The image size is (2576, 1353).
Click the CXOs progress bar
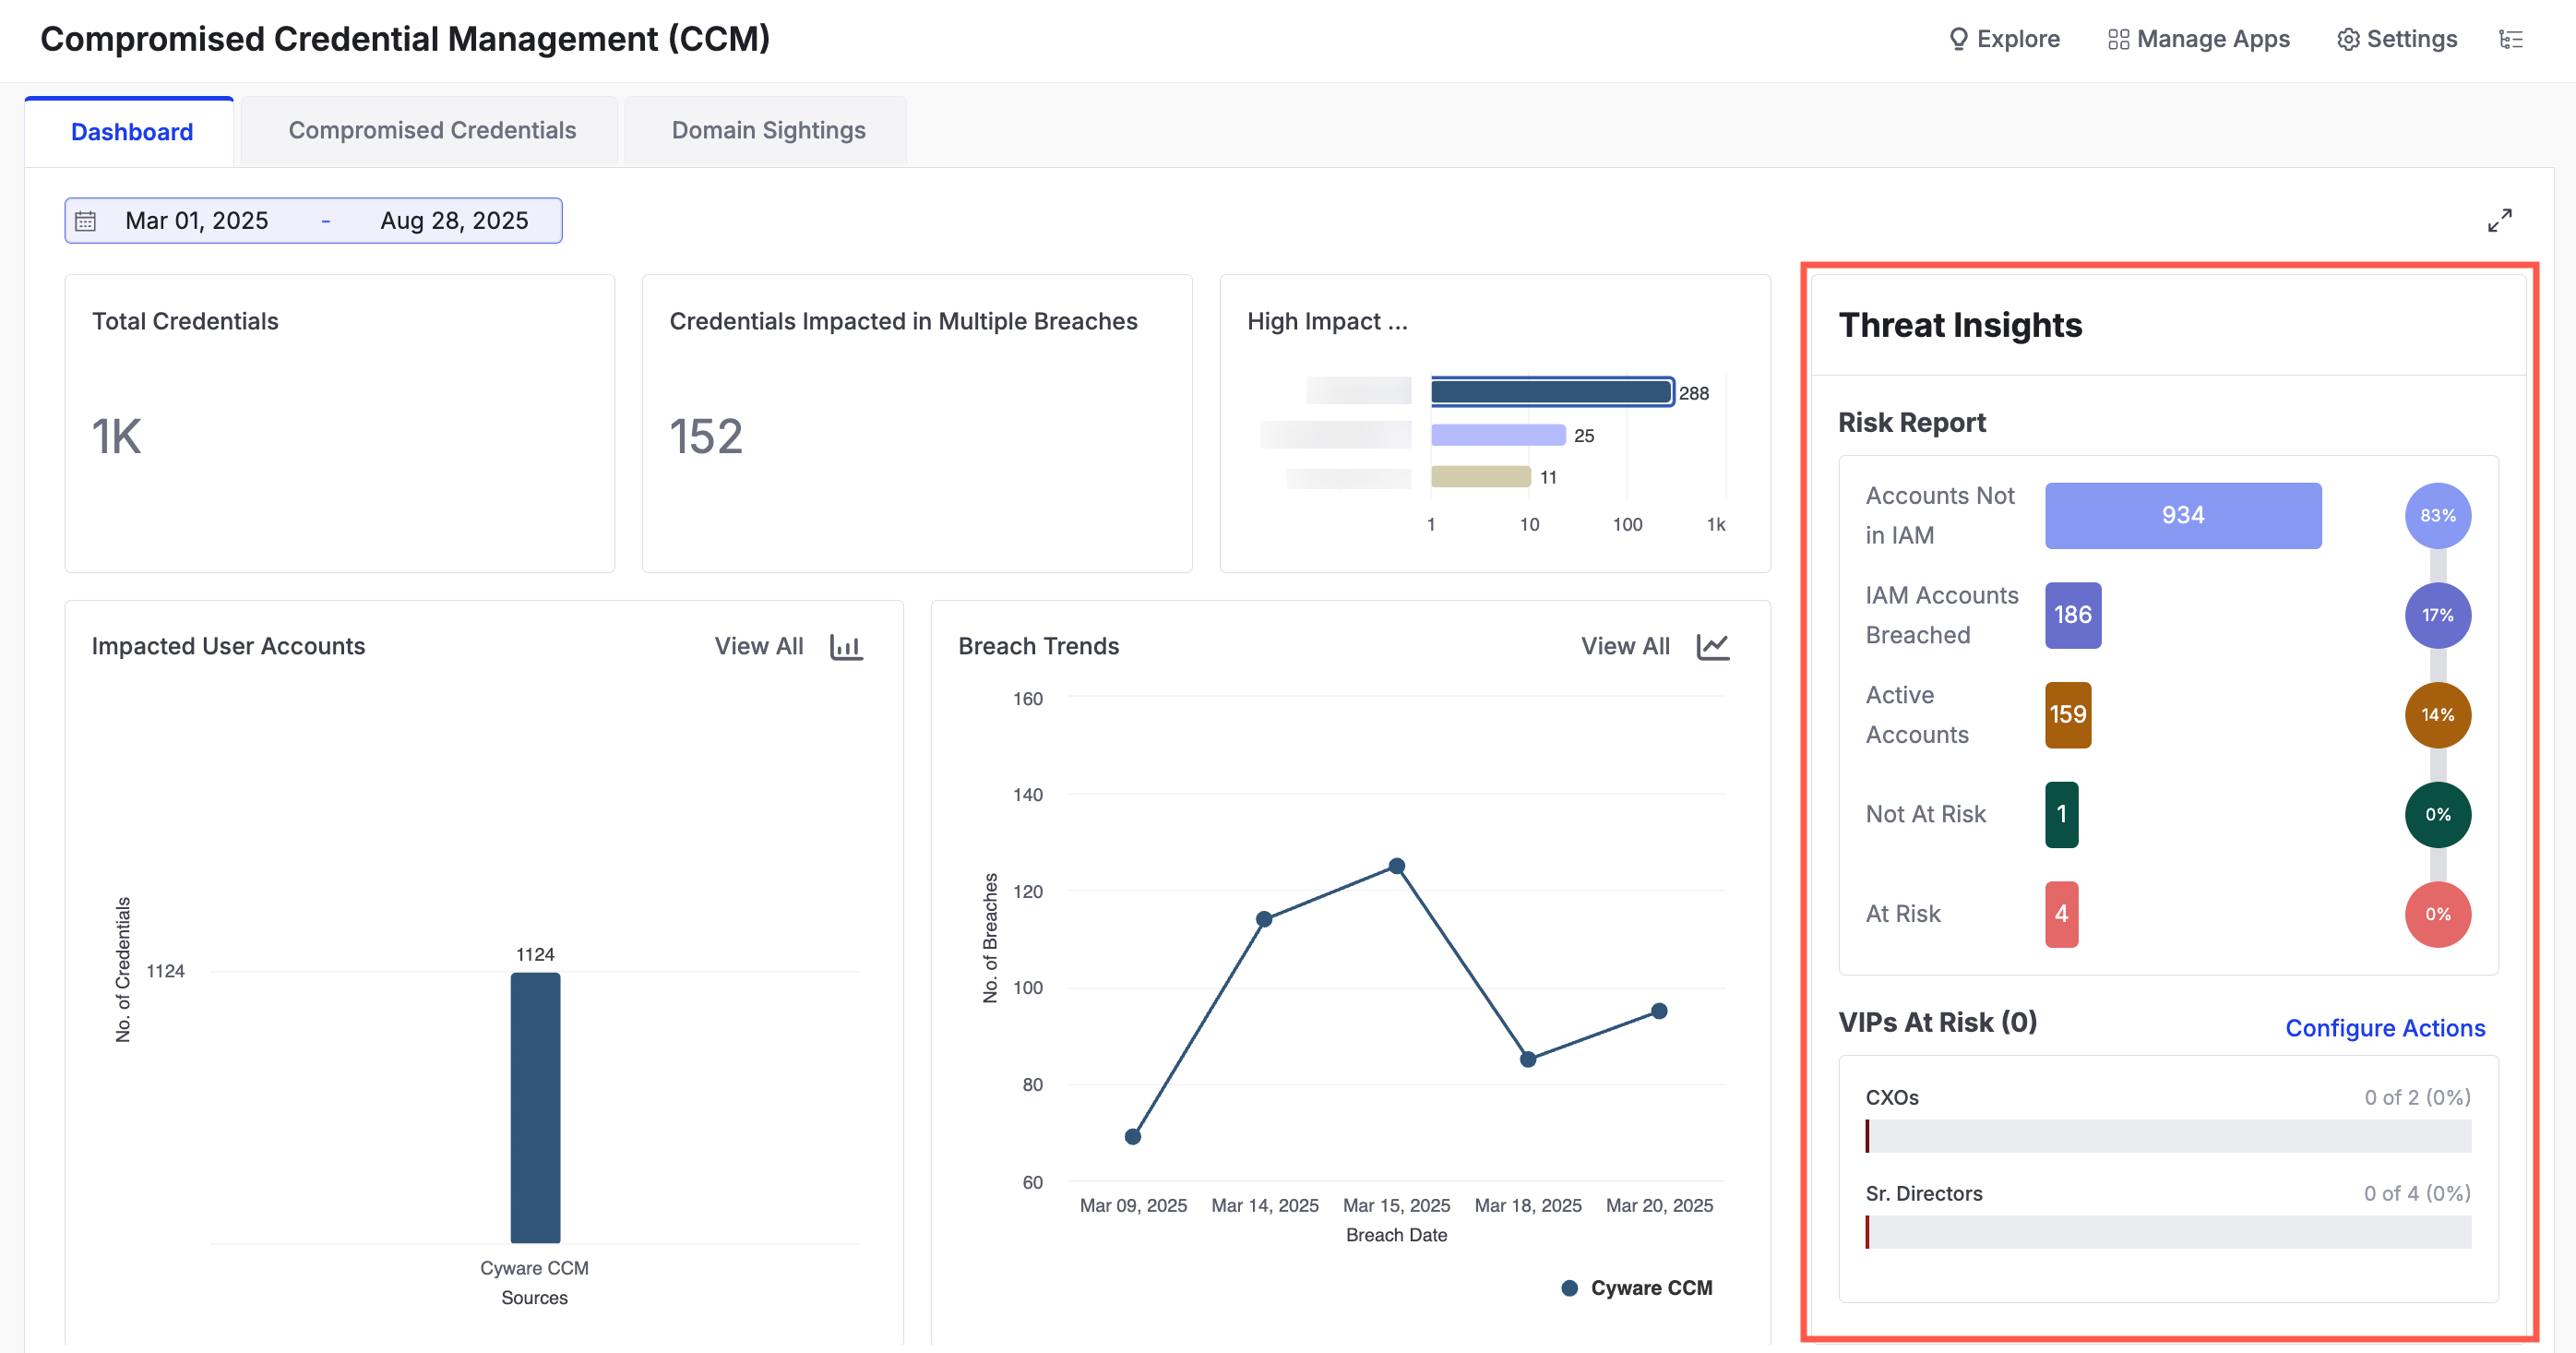2167,1136
